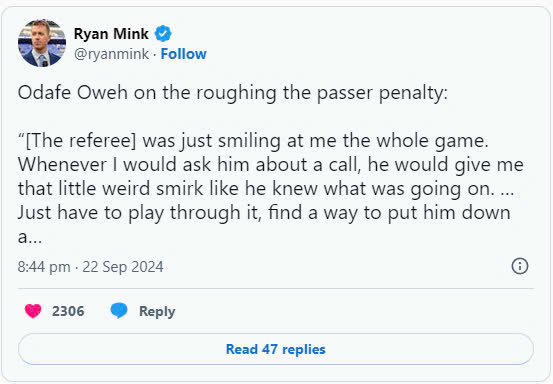Screen dimensions: 553x384
Task: Click the 2306 likes count
Action: tap(68, 311)
